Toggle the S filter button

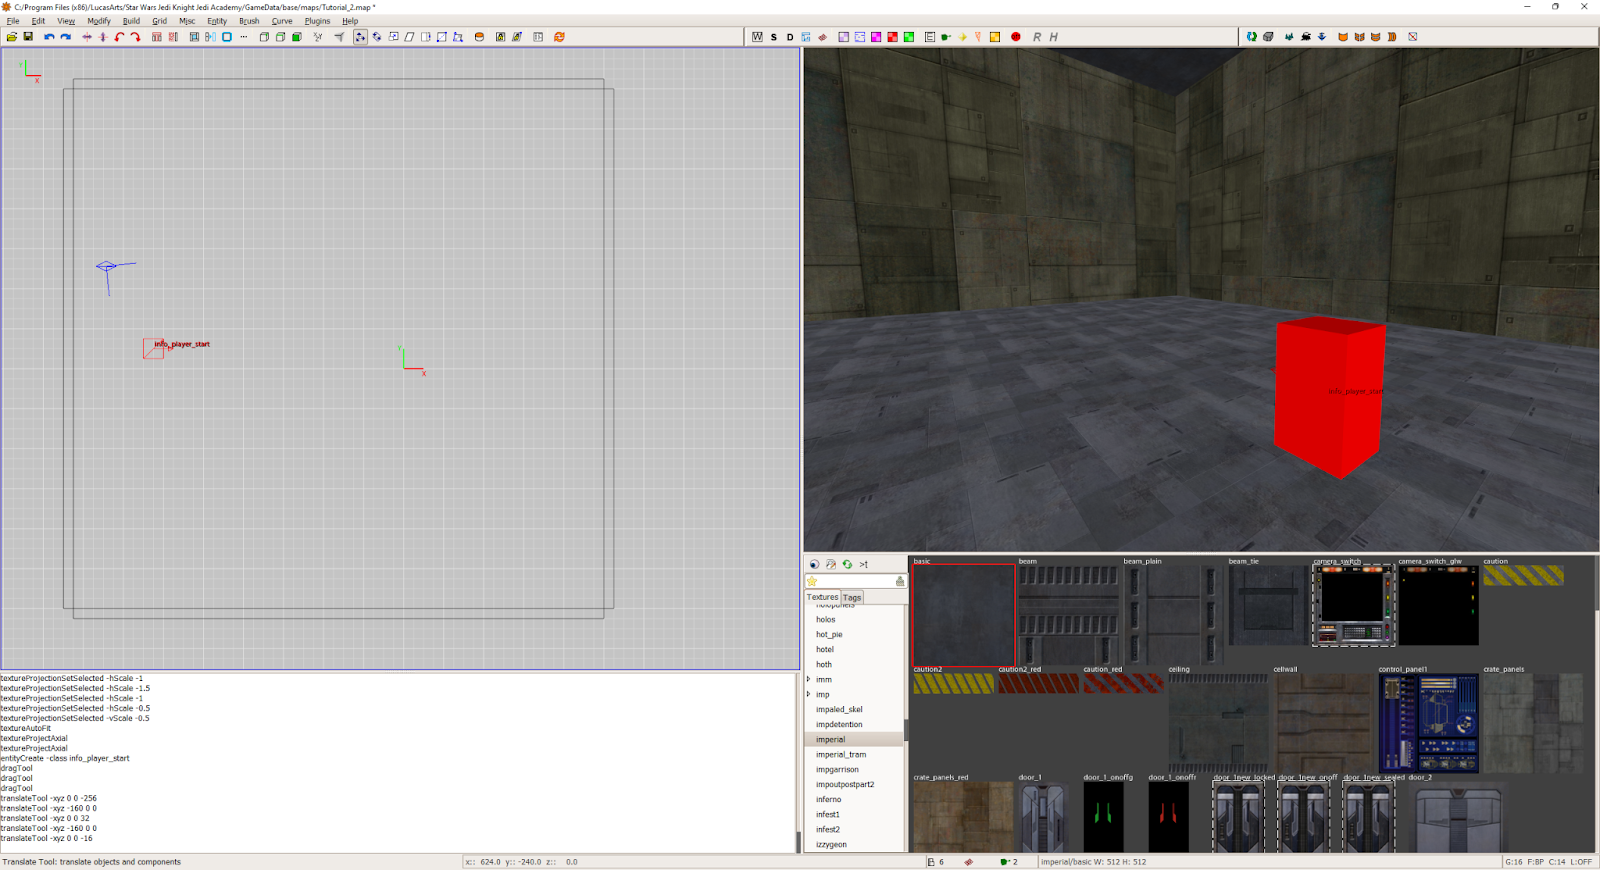click(774, 37)
